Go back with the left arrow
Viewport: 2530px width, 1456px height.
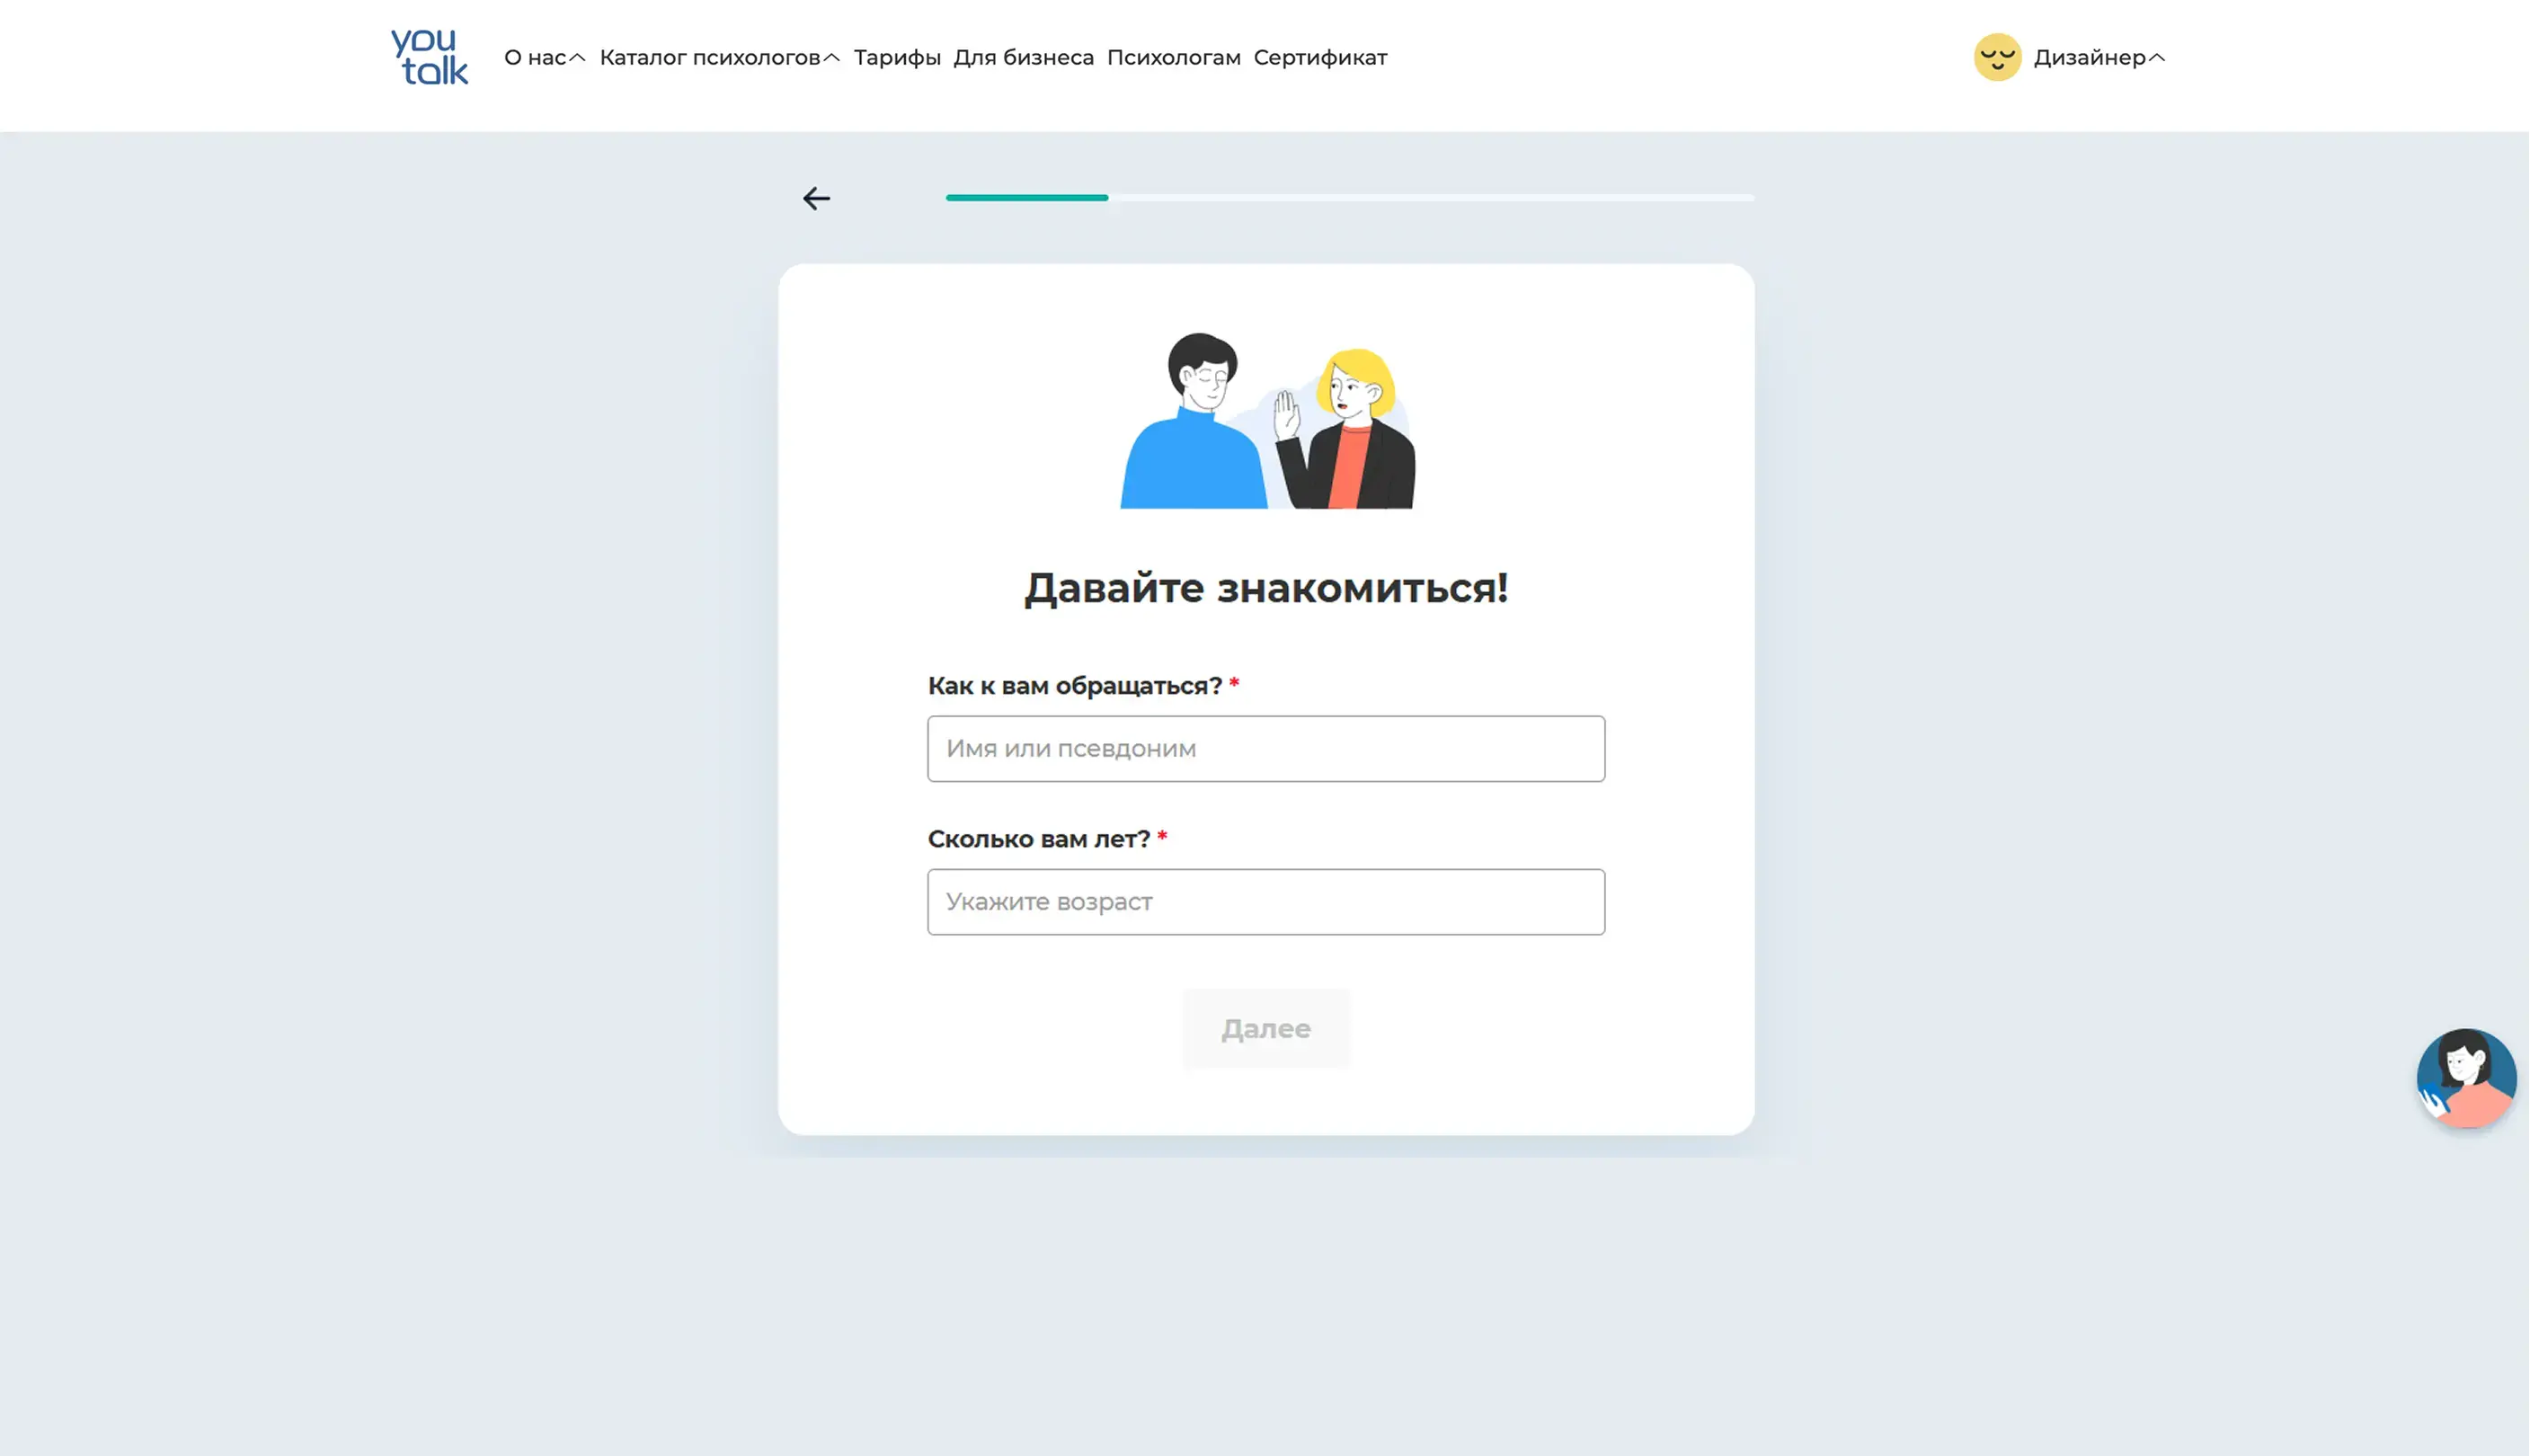coord(816,199)
